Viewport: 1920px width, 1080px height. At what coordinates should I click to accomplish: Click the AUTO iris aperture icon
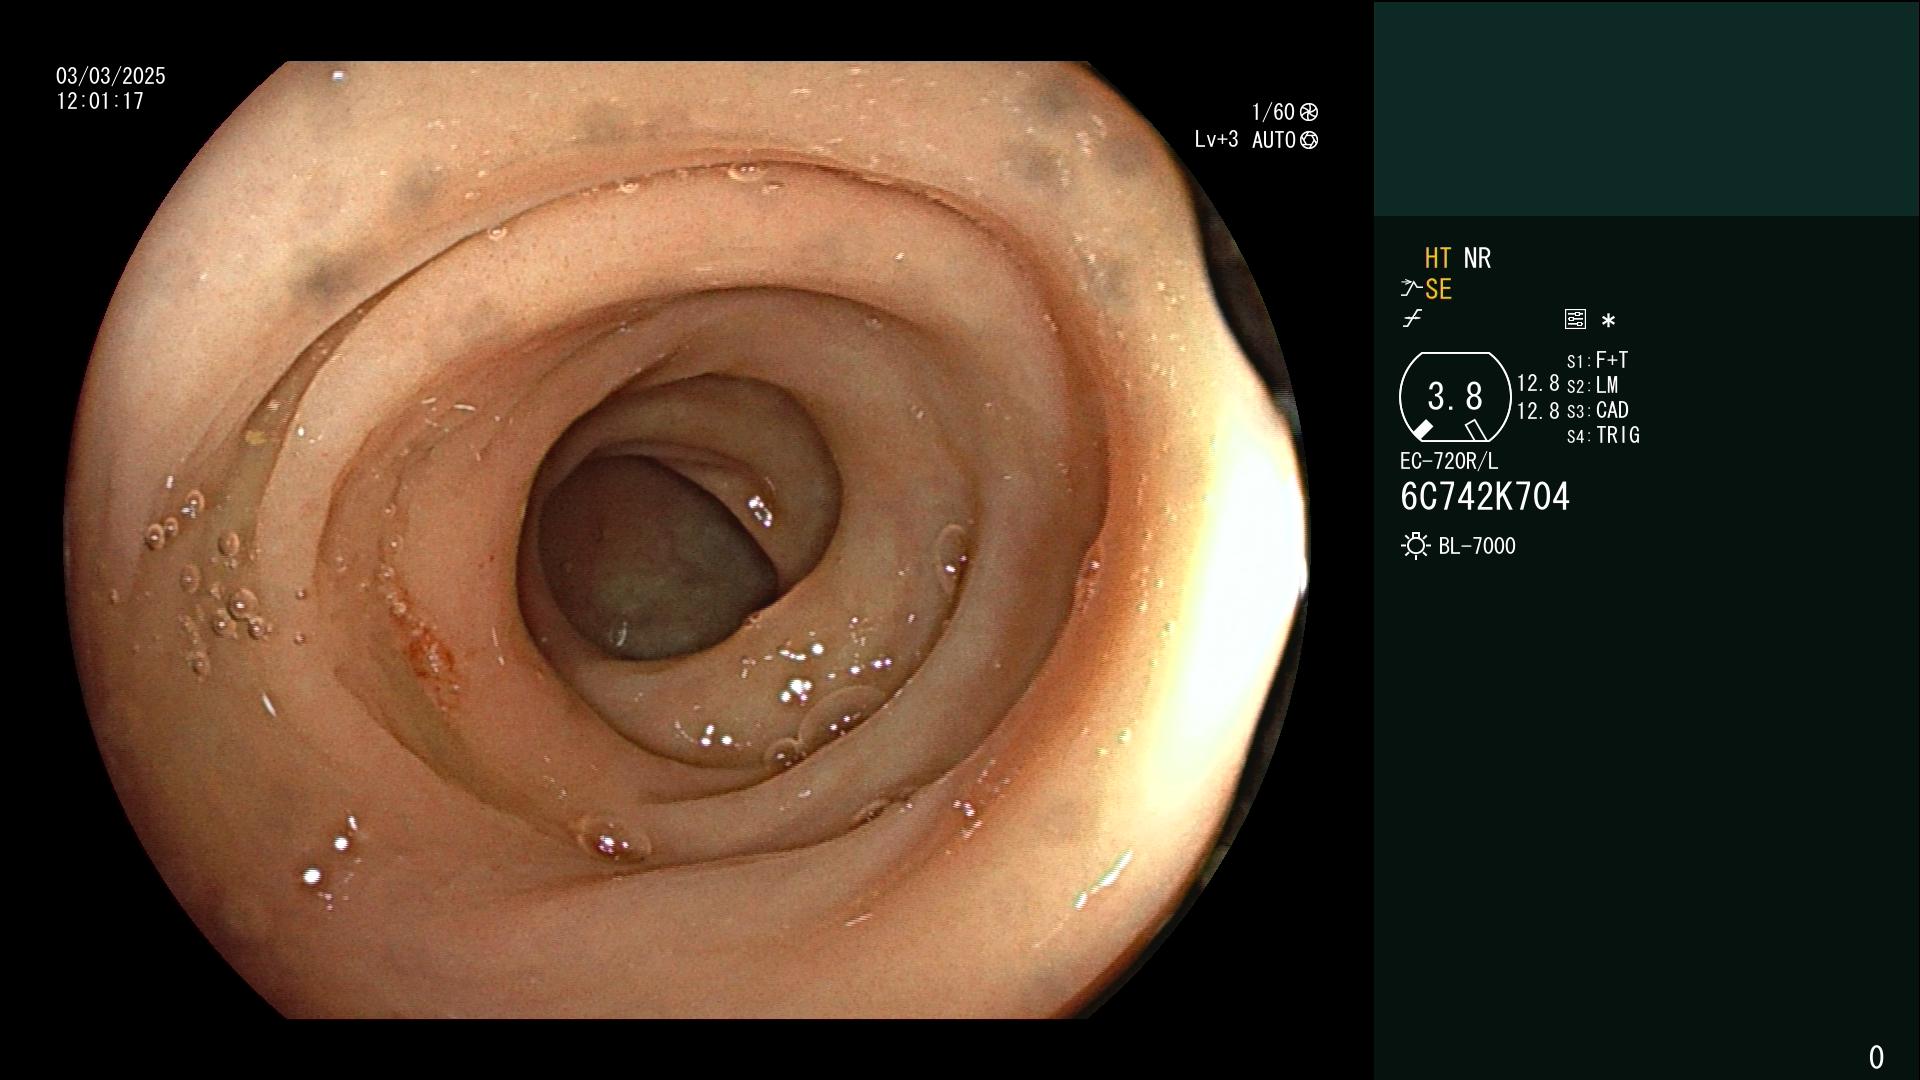(x=1308, y=140)
